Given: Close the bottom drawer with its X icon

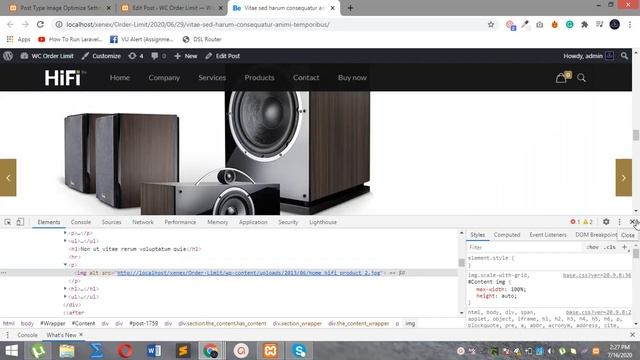Looking at the screenshot, I should click(632, 335).
